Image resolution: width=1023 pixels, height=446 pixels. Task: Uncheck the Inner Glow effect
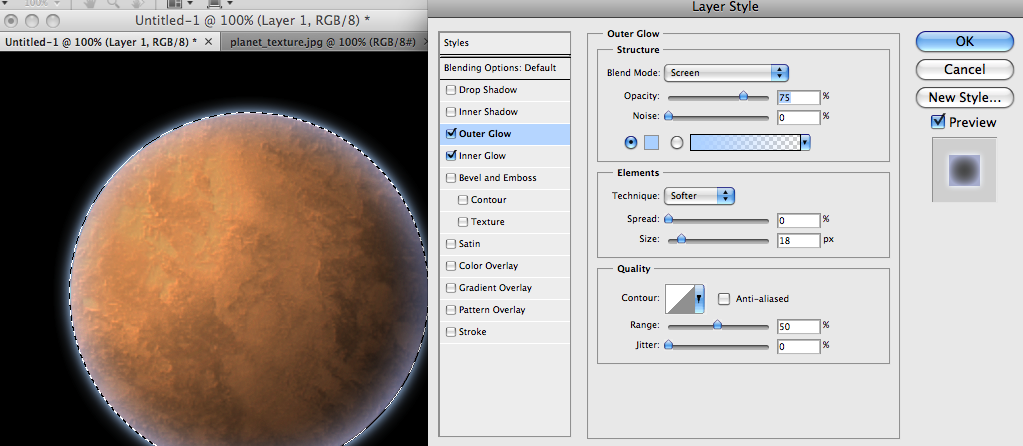[x=451, y=156]
